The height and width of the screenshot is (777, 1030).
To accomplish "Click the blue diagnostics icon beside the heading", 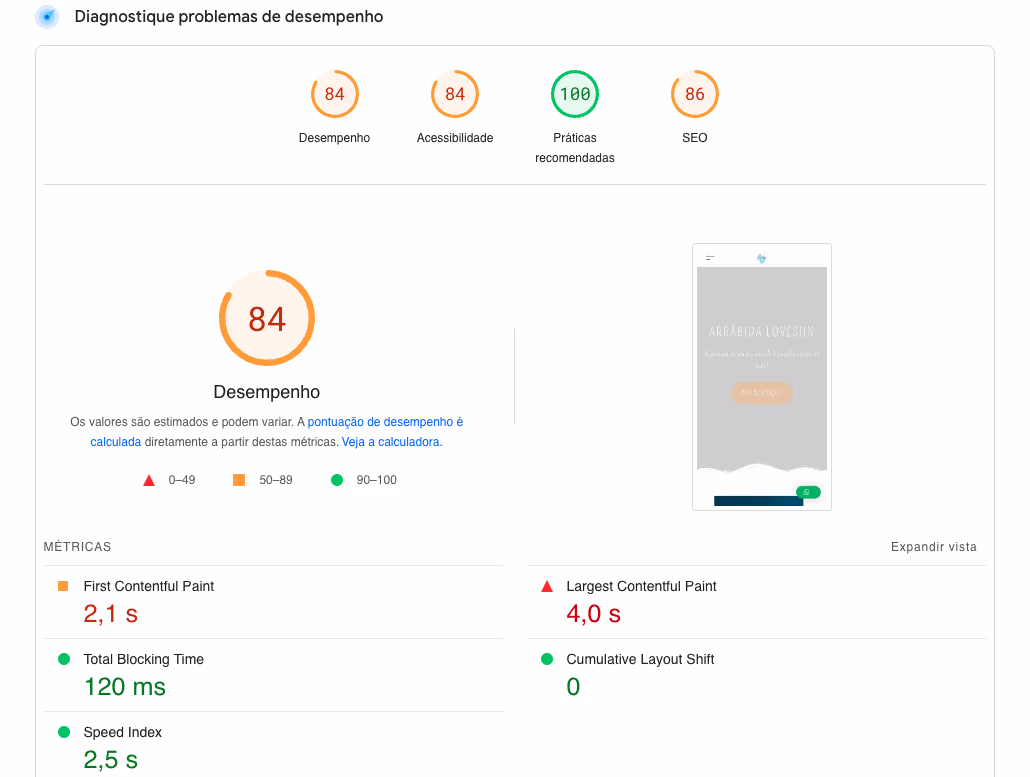I will 47,17.
